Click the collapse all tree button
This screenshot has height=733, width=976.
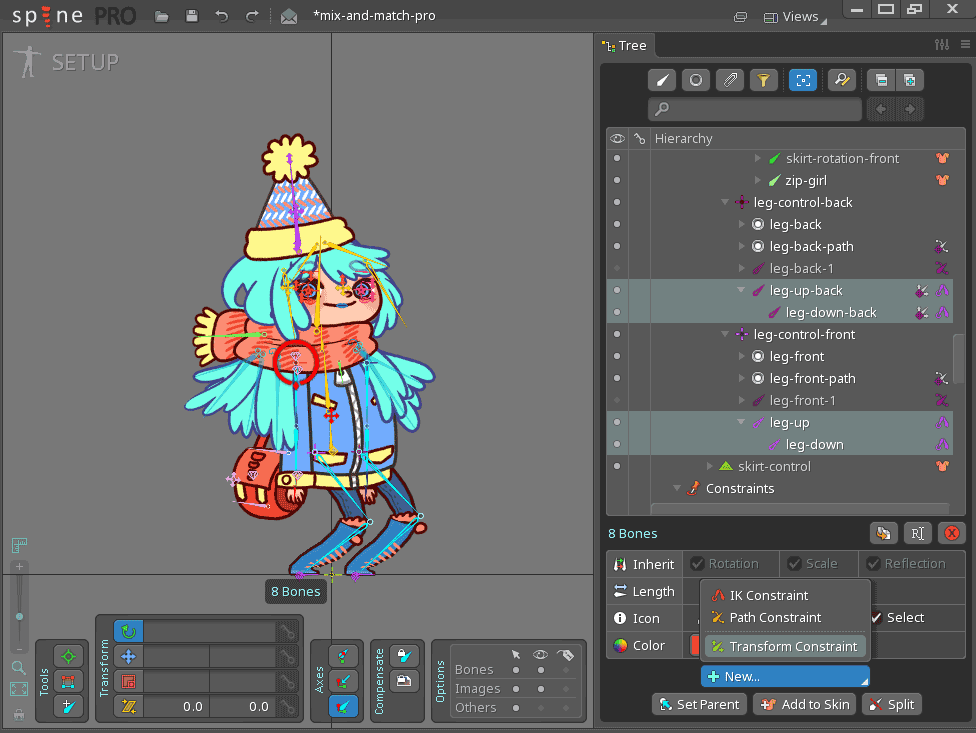click(880, 81)
